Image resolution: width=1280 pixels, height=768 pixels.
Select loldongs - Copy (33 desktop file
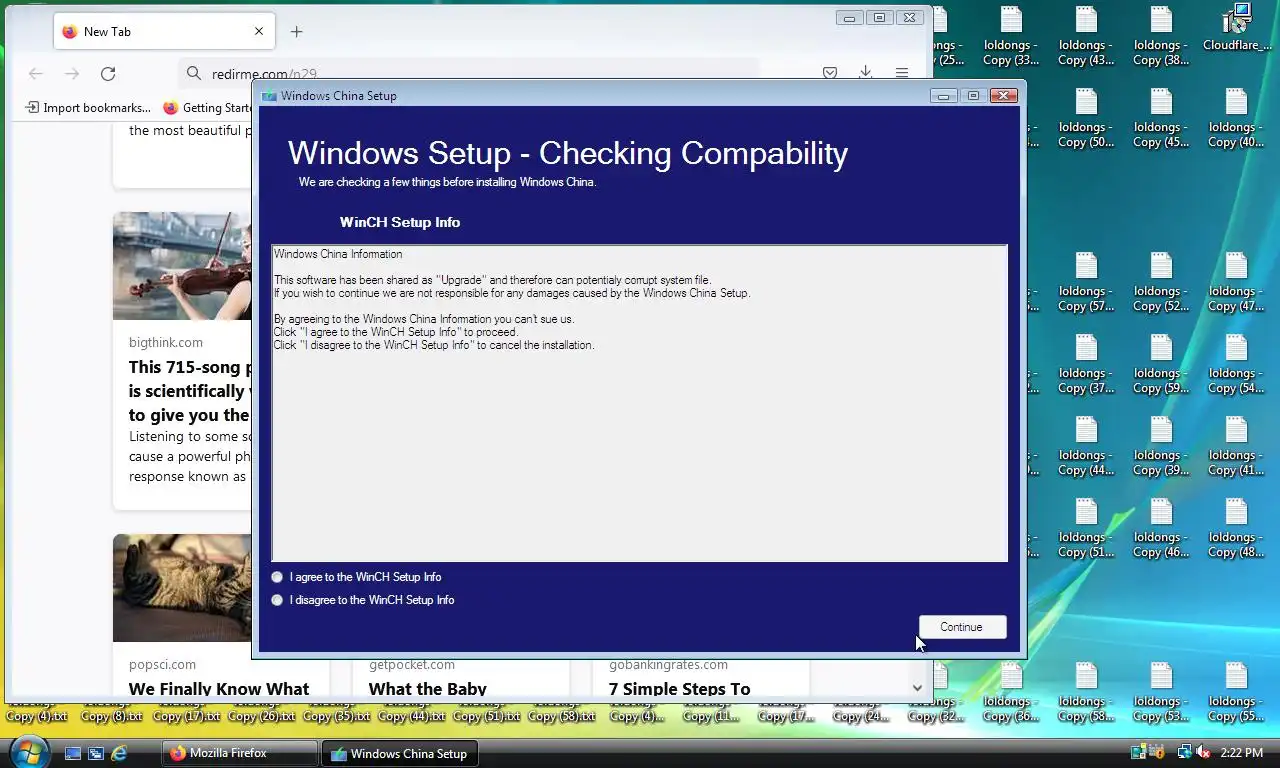[x=1011, y=36]
